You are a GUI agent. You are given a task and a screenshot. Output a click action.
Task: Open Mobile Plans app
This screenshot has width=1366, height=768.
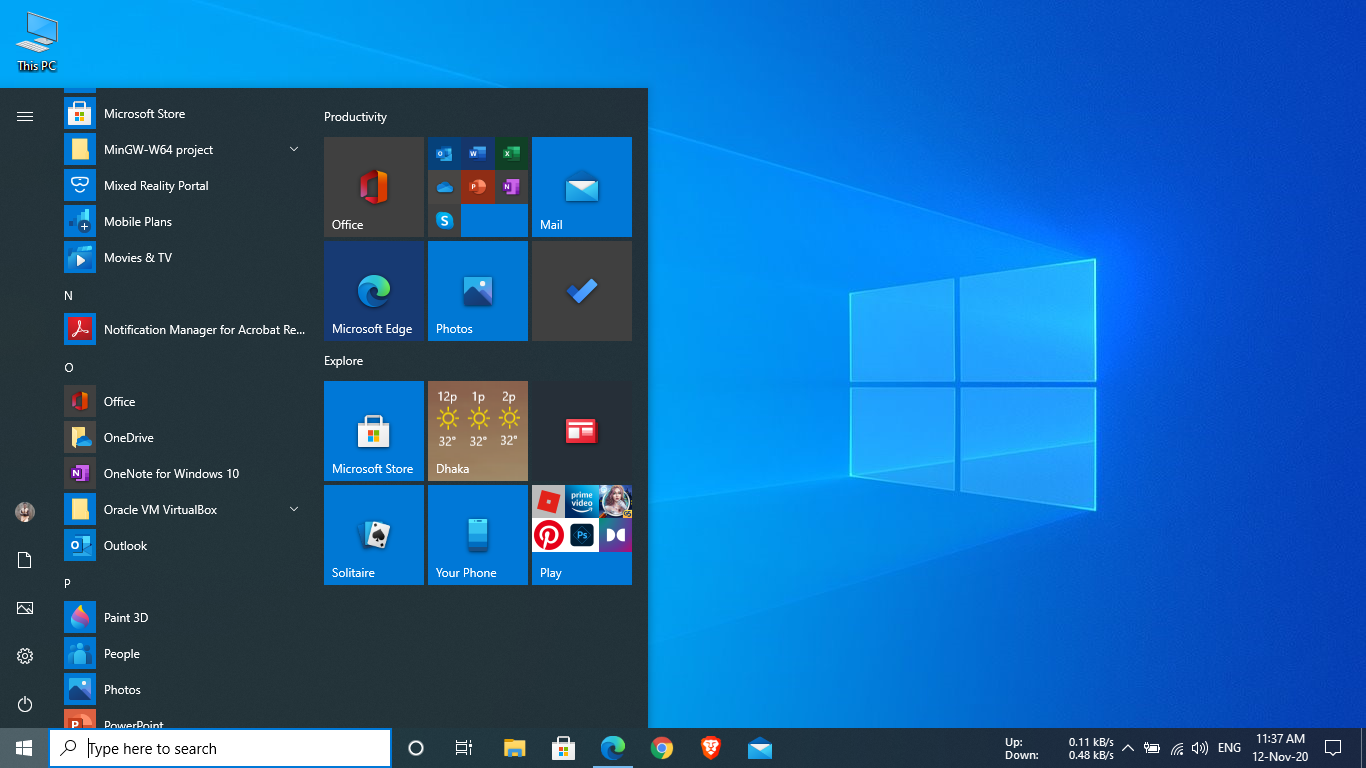pyautogui.click(x=184, y=222)
